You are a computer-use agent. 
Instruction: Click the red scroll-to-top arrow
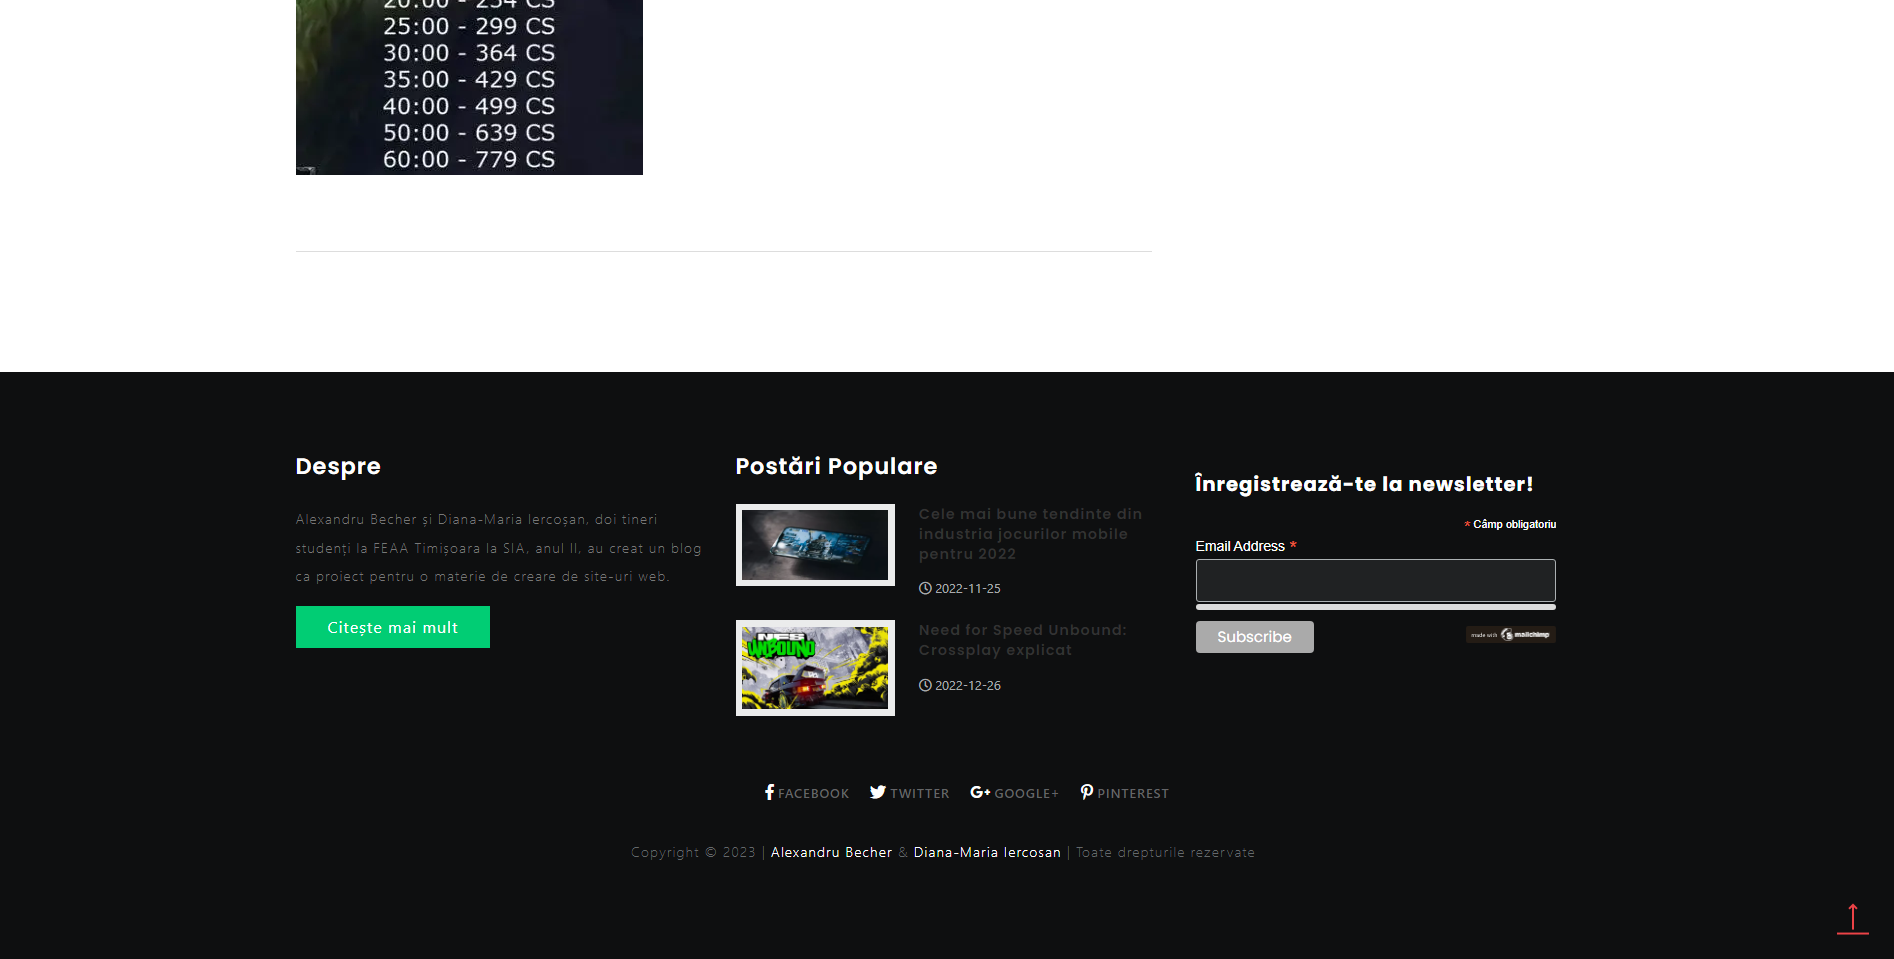[x=1852, y=918]
